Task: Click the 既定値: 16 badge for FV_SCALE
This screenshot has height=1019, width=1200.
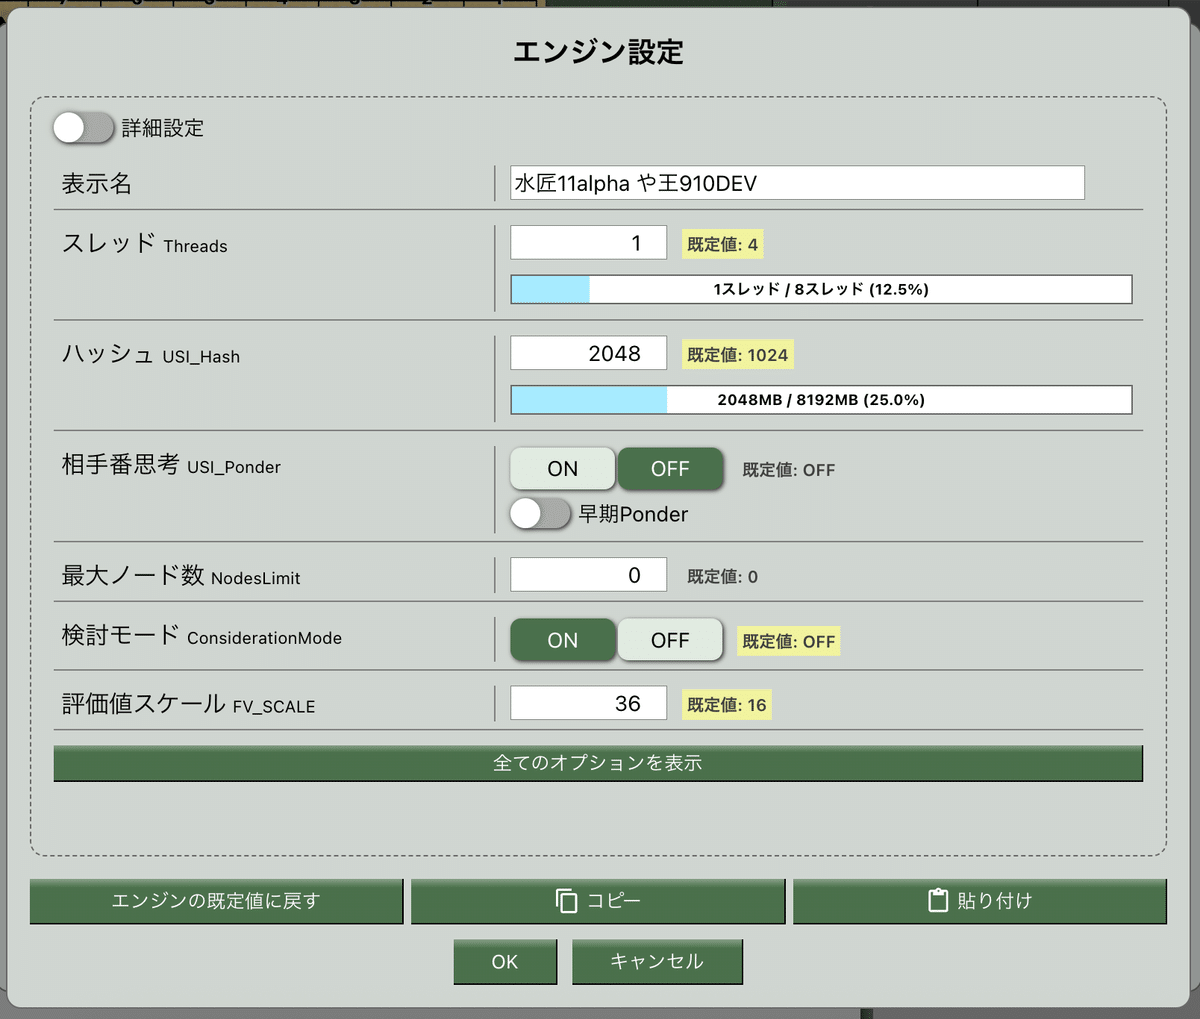Action: point(726,704)
